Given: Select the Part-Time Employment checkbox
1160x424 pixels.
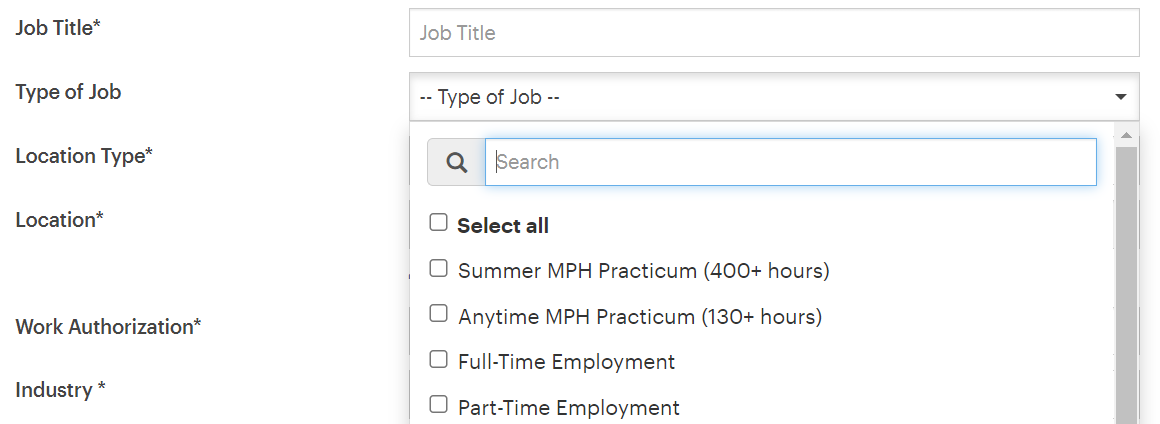Looking at the screenshot, I should point(438,405).
